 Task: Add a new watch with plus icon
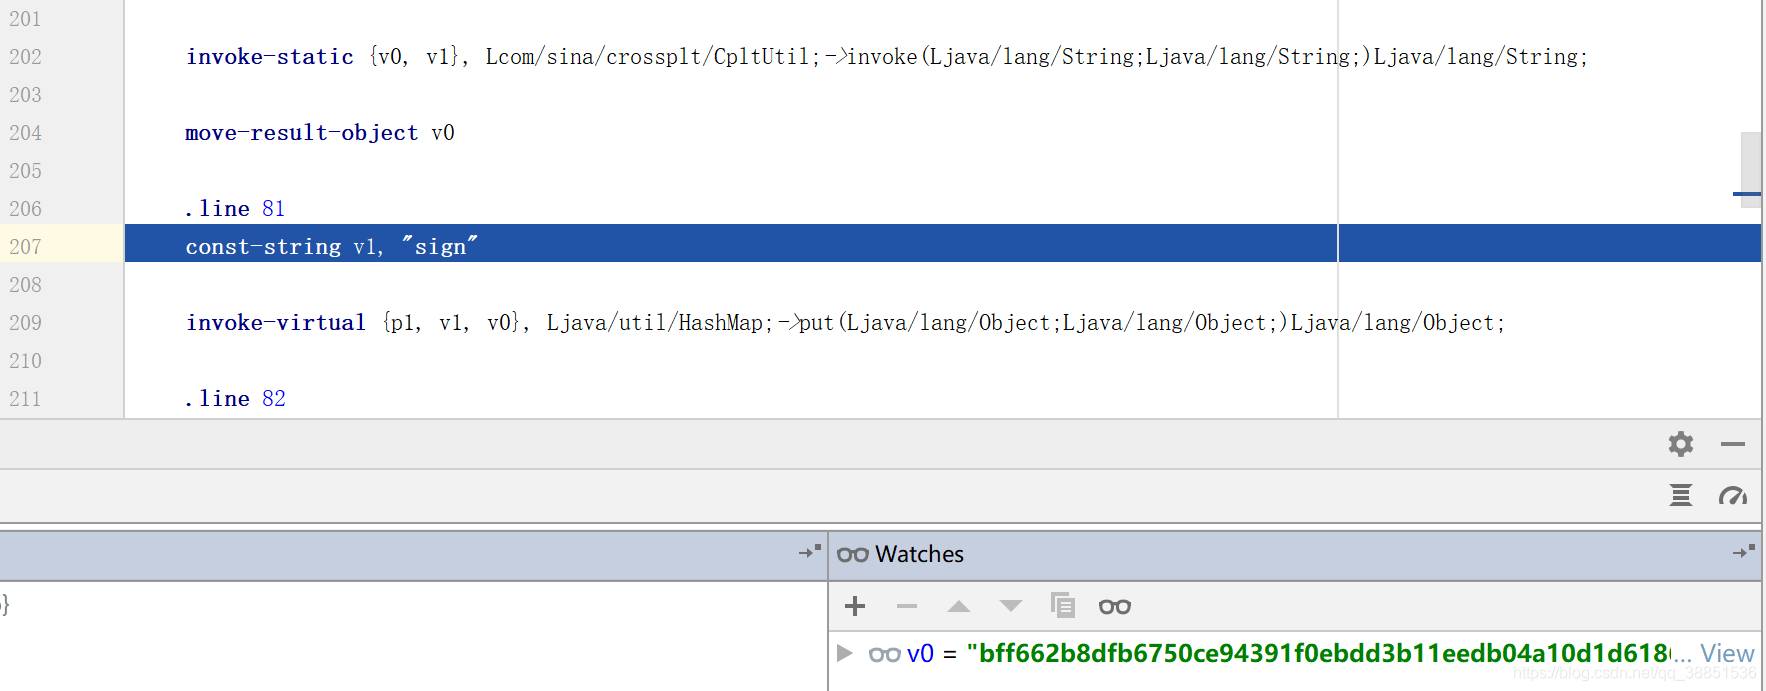click(855, 606)
